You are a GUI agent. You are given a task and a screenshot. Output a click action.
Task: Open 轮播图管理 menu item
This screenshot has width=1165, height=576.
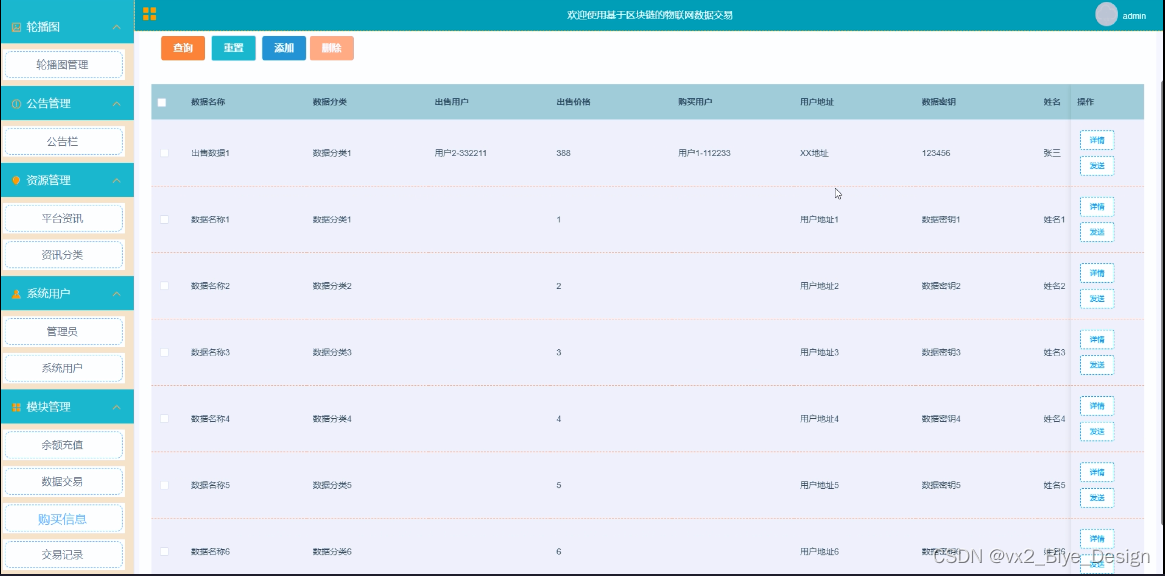[63, 65]
